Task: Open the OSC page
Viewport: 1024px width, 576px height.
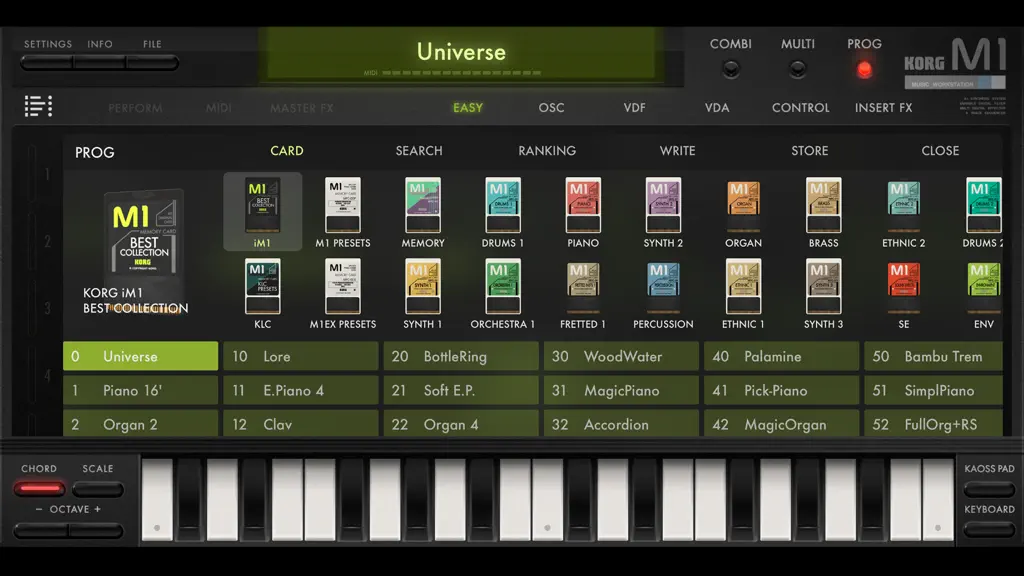Action: pos(551,108)
